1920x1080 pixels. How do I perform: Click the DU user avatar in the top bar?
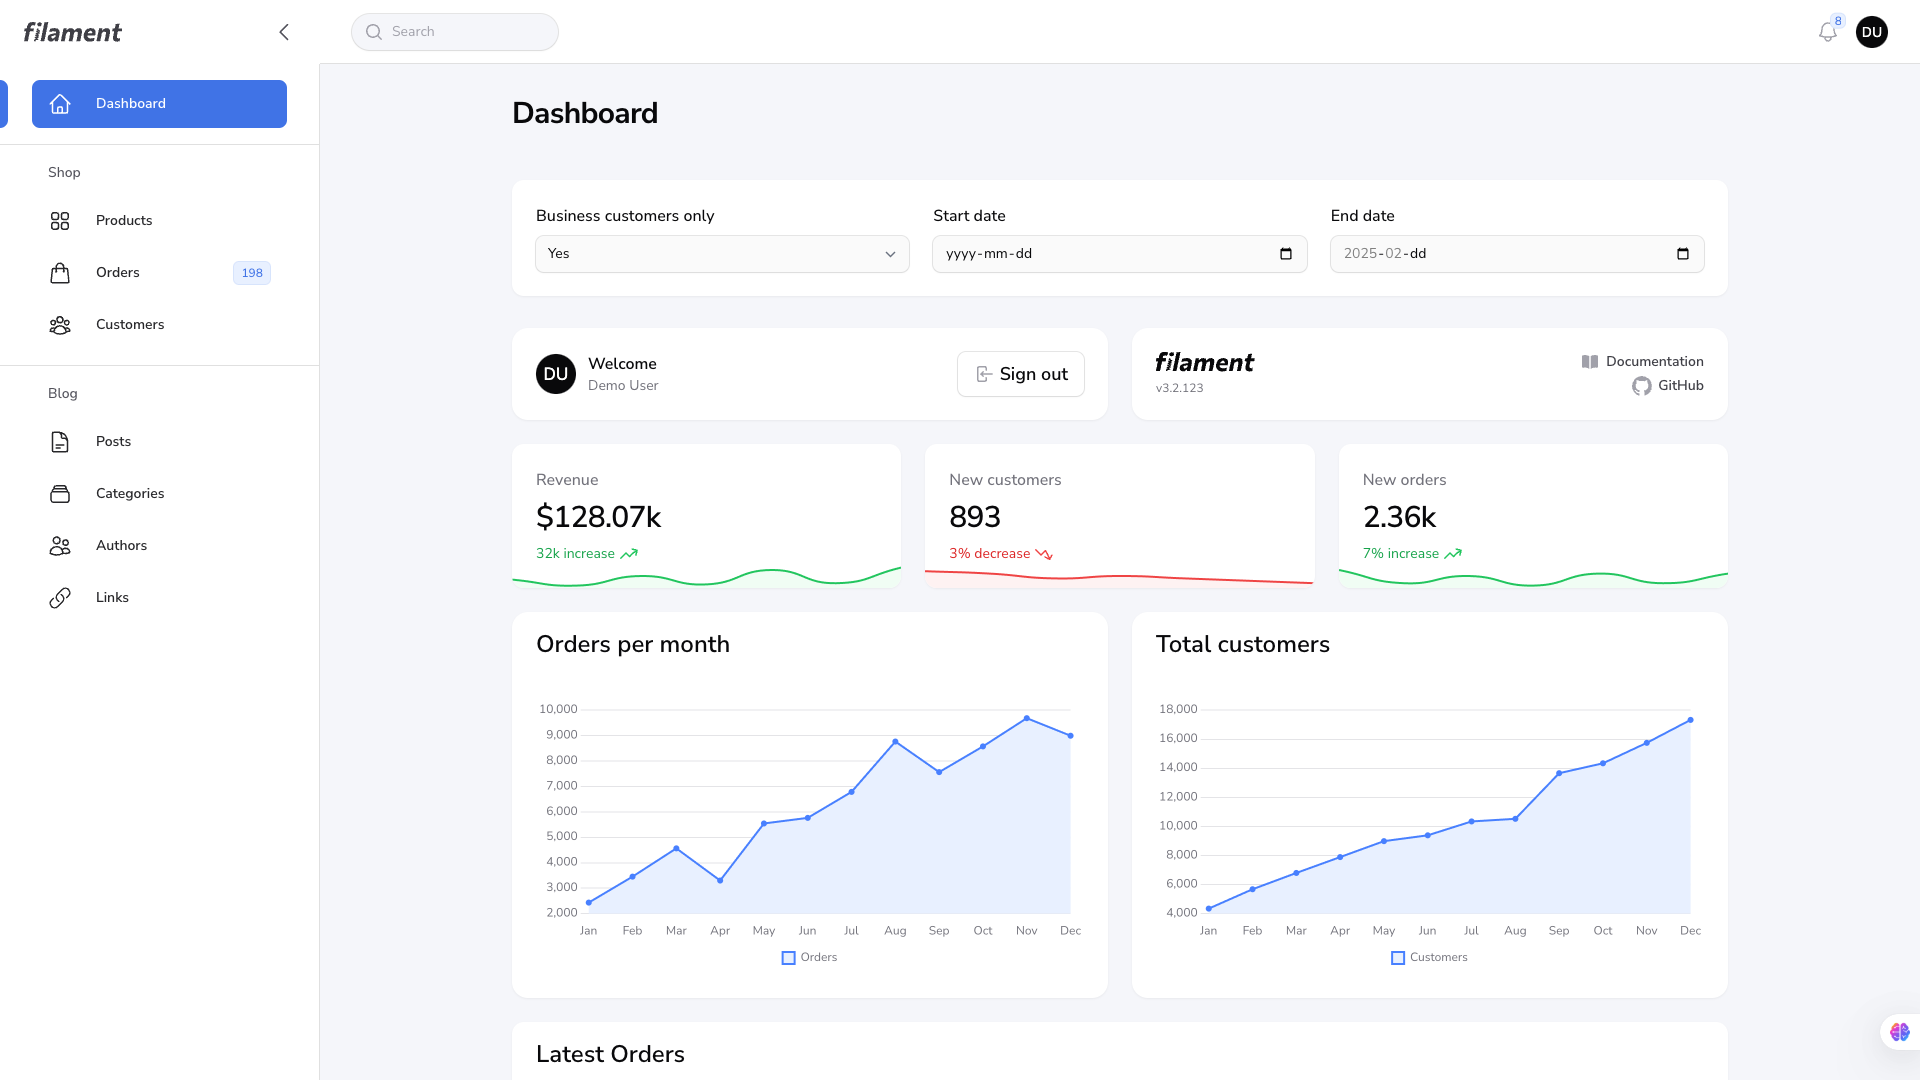pyautogui.click(x=1871, y=32)
